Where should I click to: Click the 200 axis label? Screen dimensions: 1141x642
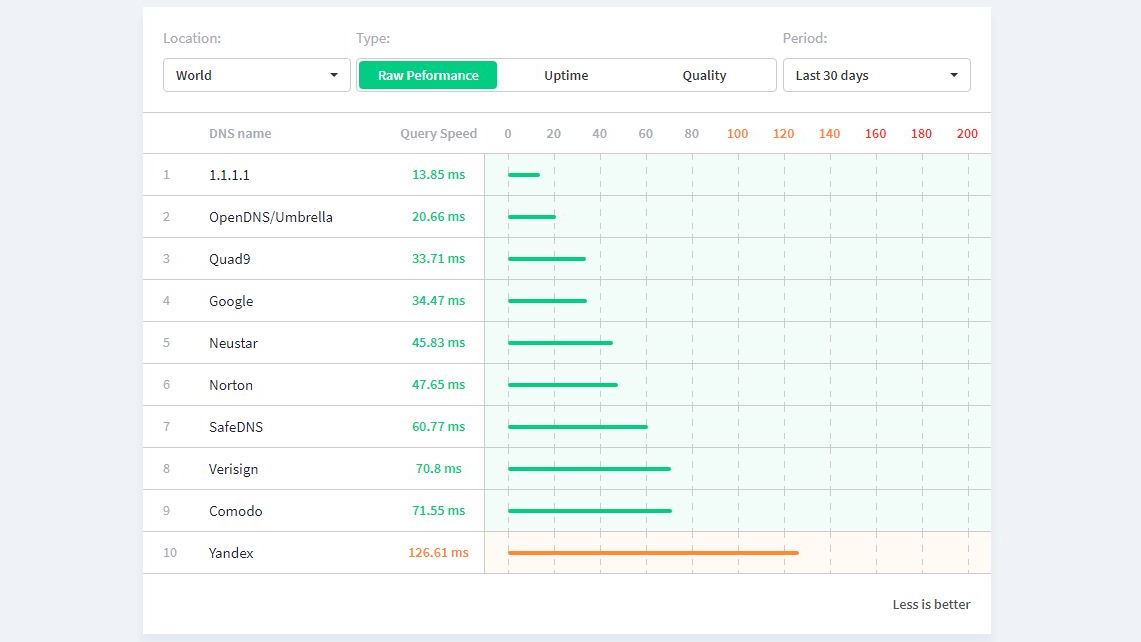[967, 134]
